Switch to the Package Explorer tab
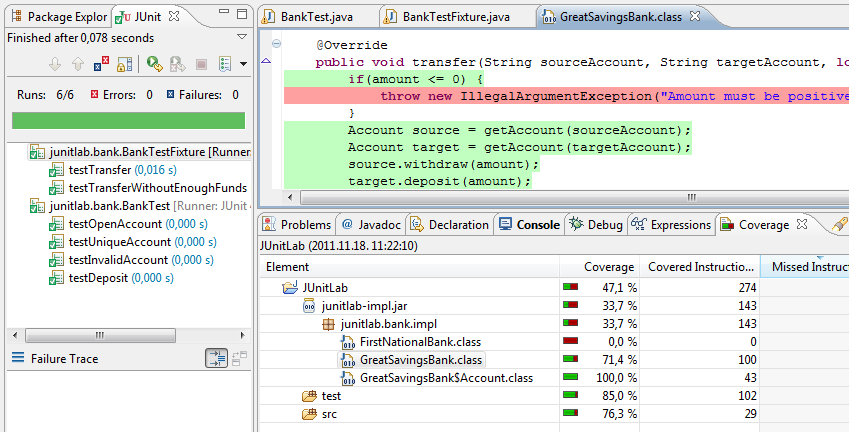This screenshot has height=432, width=849. pyautogui.click(x=59, y=17)
